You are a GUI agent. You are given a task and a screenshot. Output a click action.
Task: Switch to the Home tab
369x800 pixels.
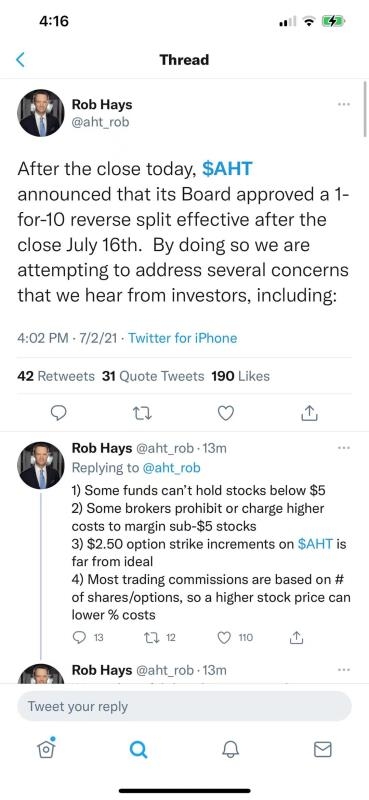coord(45,748)
